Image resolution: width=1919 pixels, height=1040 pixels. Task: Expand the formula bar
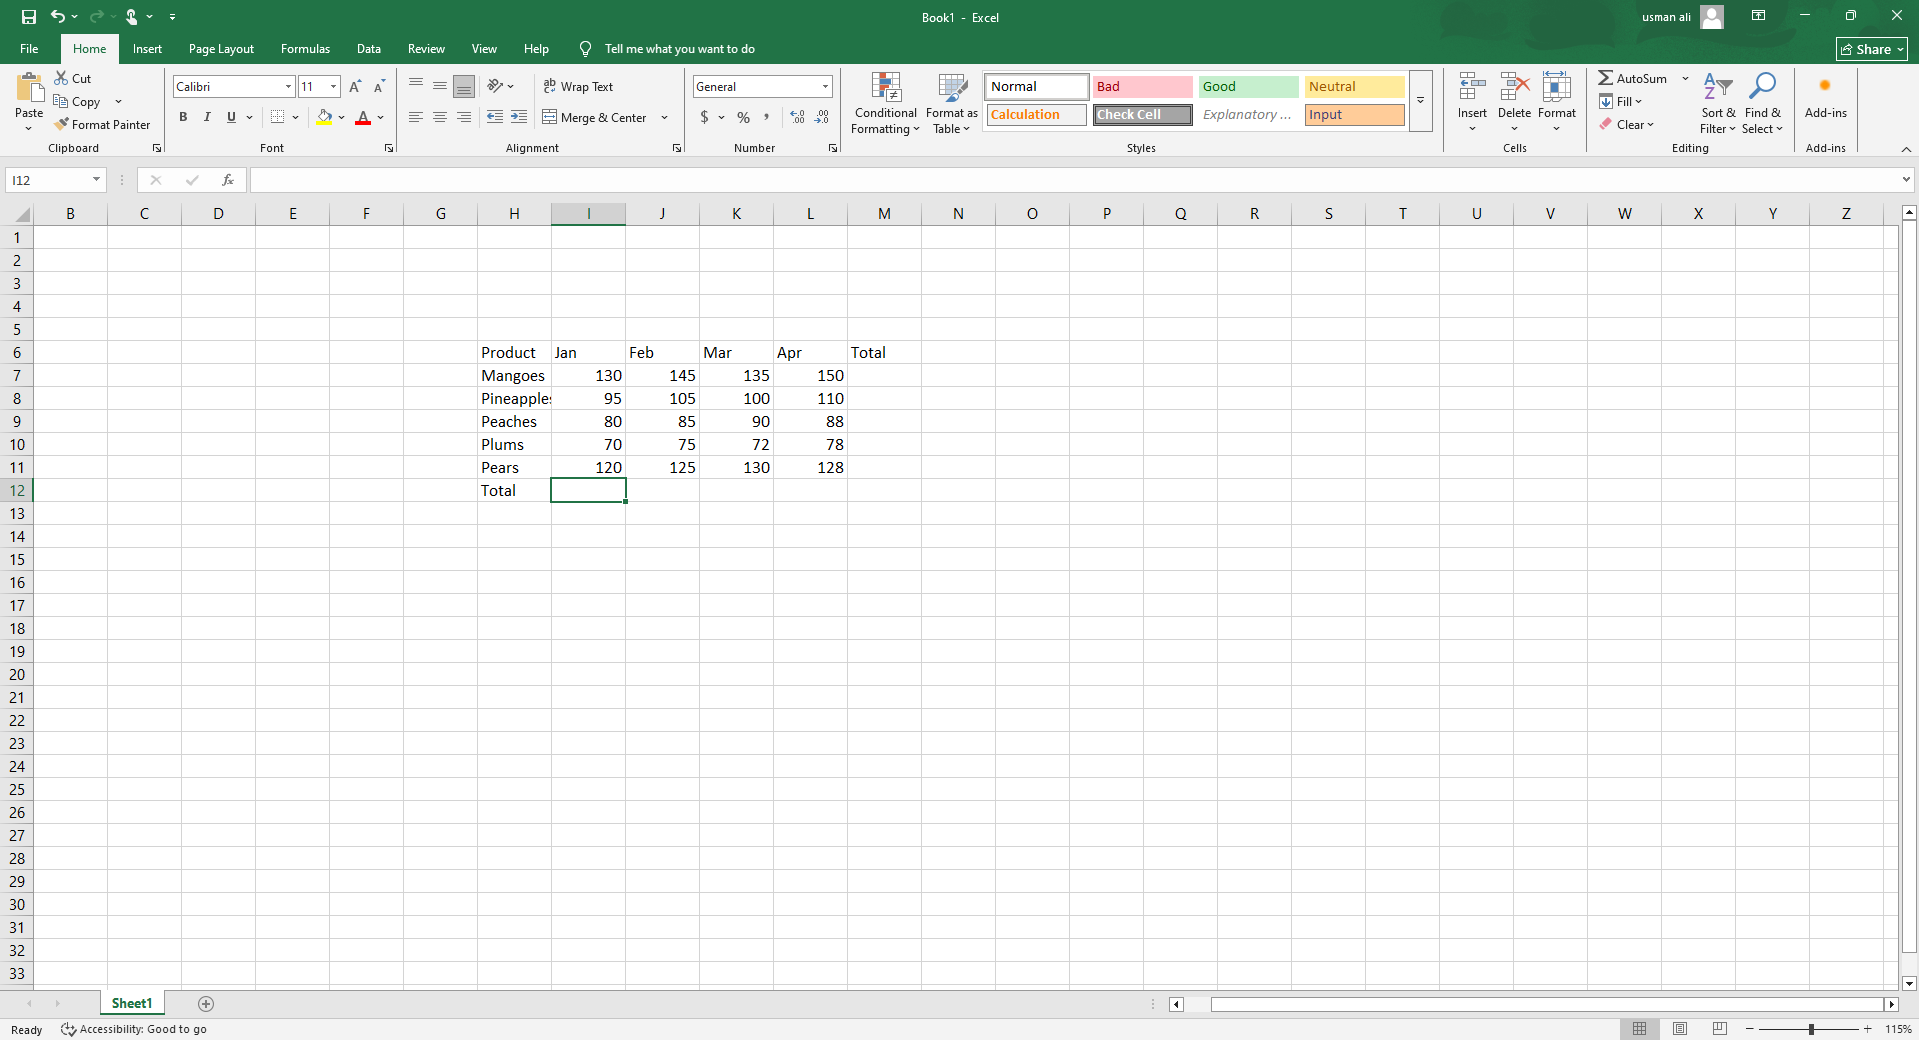coord(1906,180)
